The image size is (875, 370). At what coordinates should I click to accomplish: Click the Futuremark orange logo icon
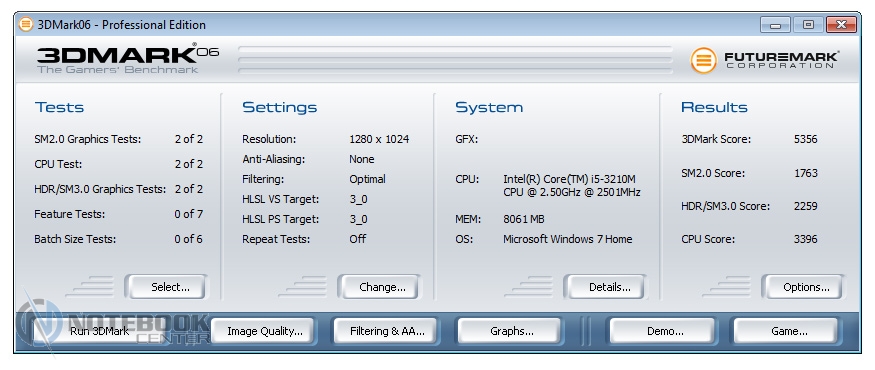point(703,60)
